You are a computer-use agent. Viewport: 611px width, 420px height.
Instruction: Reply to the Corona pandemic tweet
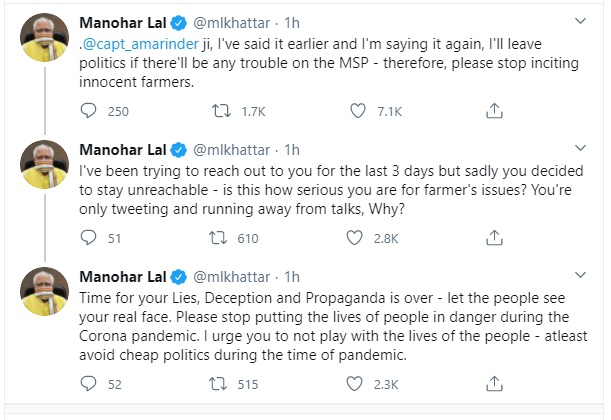pyautogui.click(x=89, y=383)
